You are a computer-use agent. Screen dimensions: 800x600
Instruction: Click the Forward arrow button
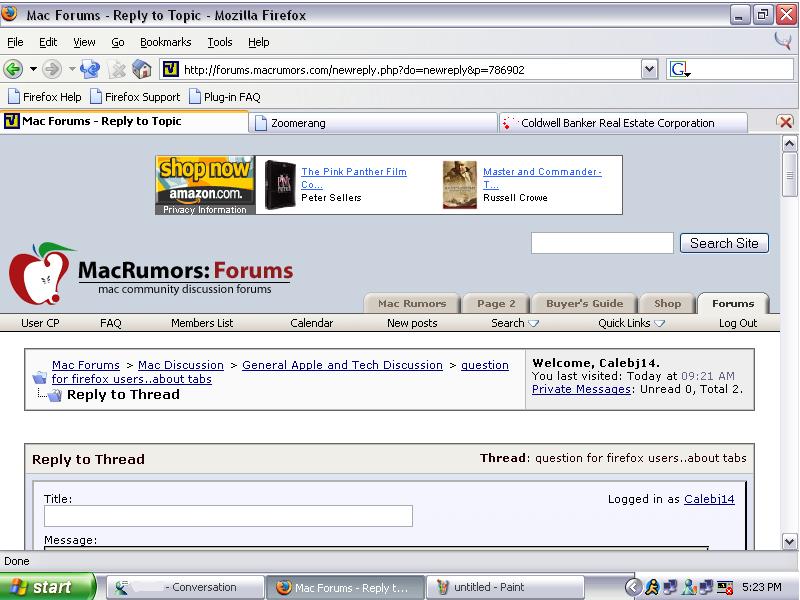click(52, 69)
